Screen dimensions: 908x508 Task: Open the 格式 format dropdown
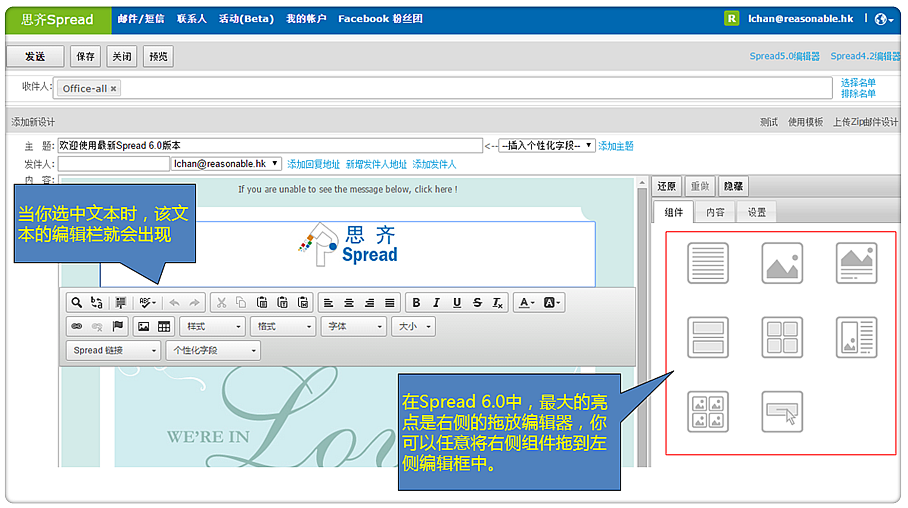tap(283, 327)
